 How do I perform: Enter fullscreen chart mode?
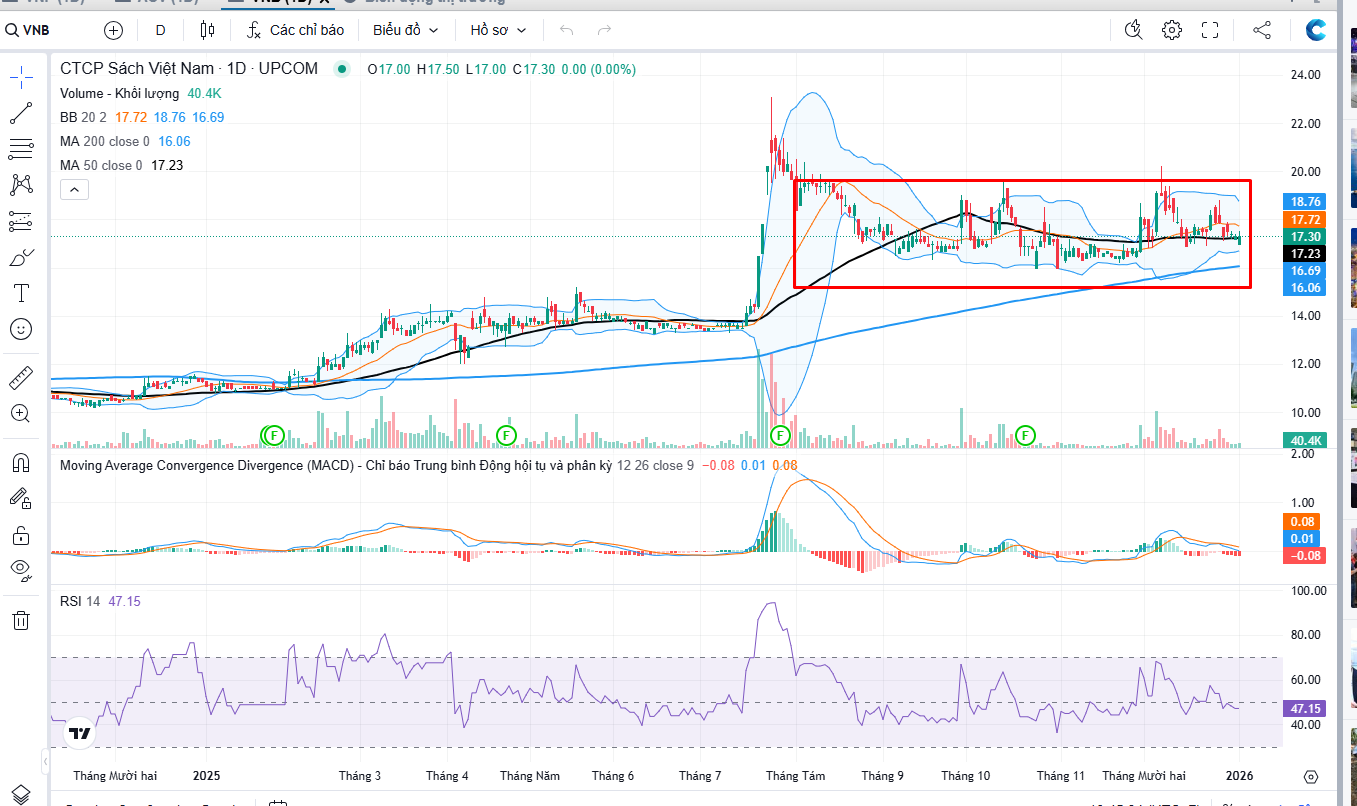point(1210,30)
